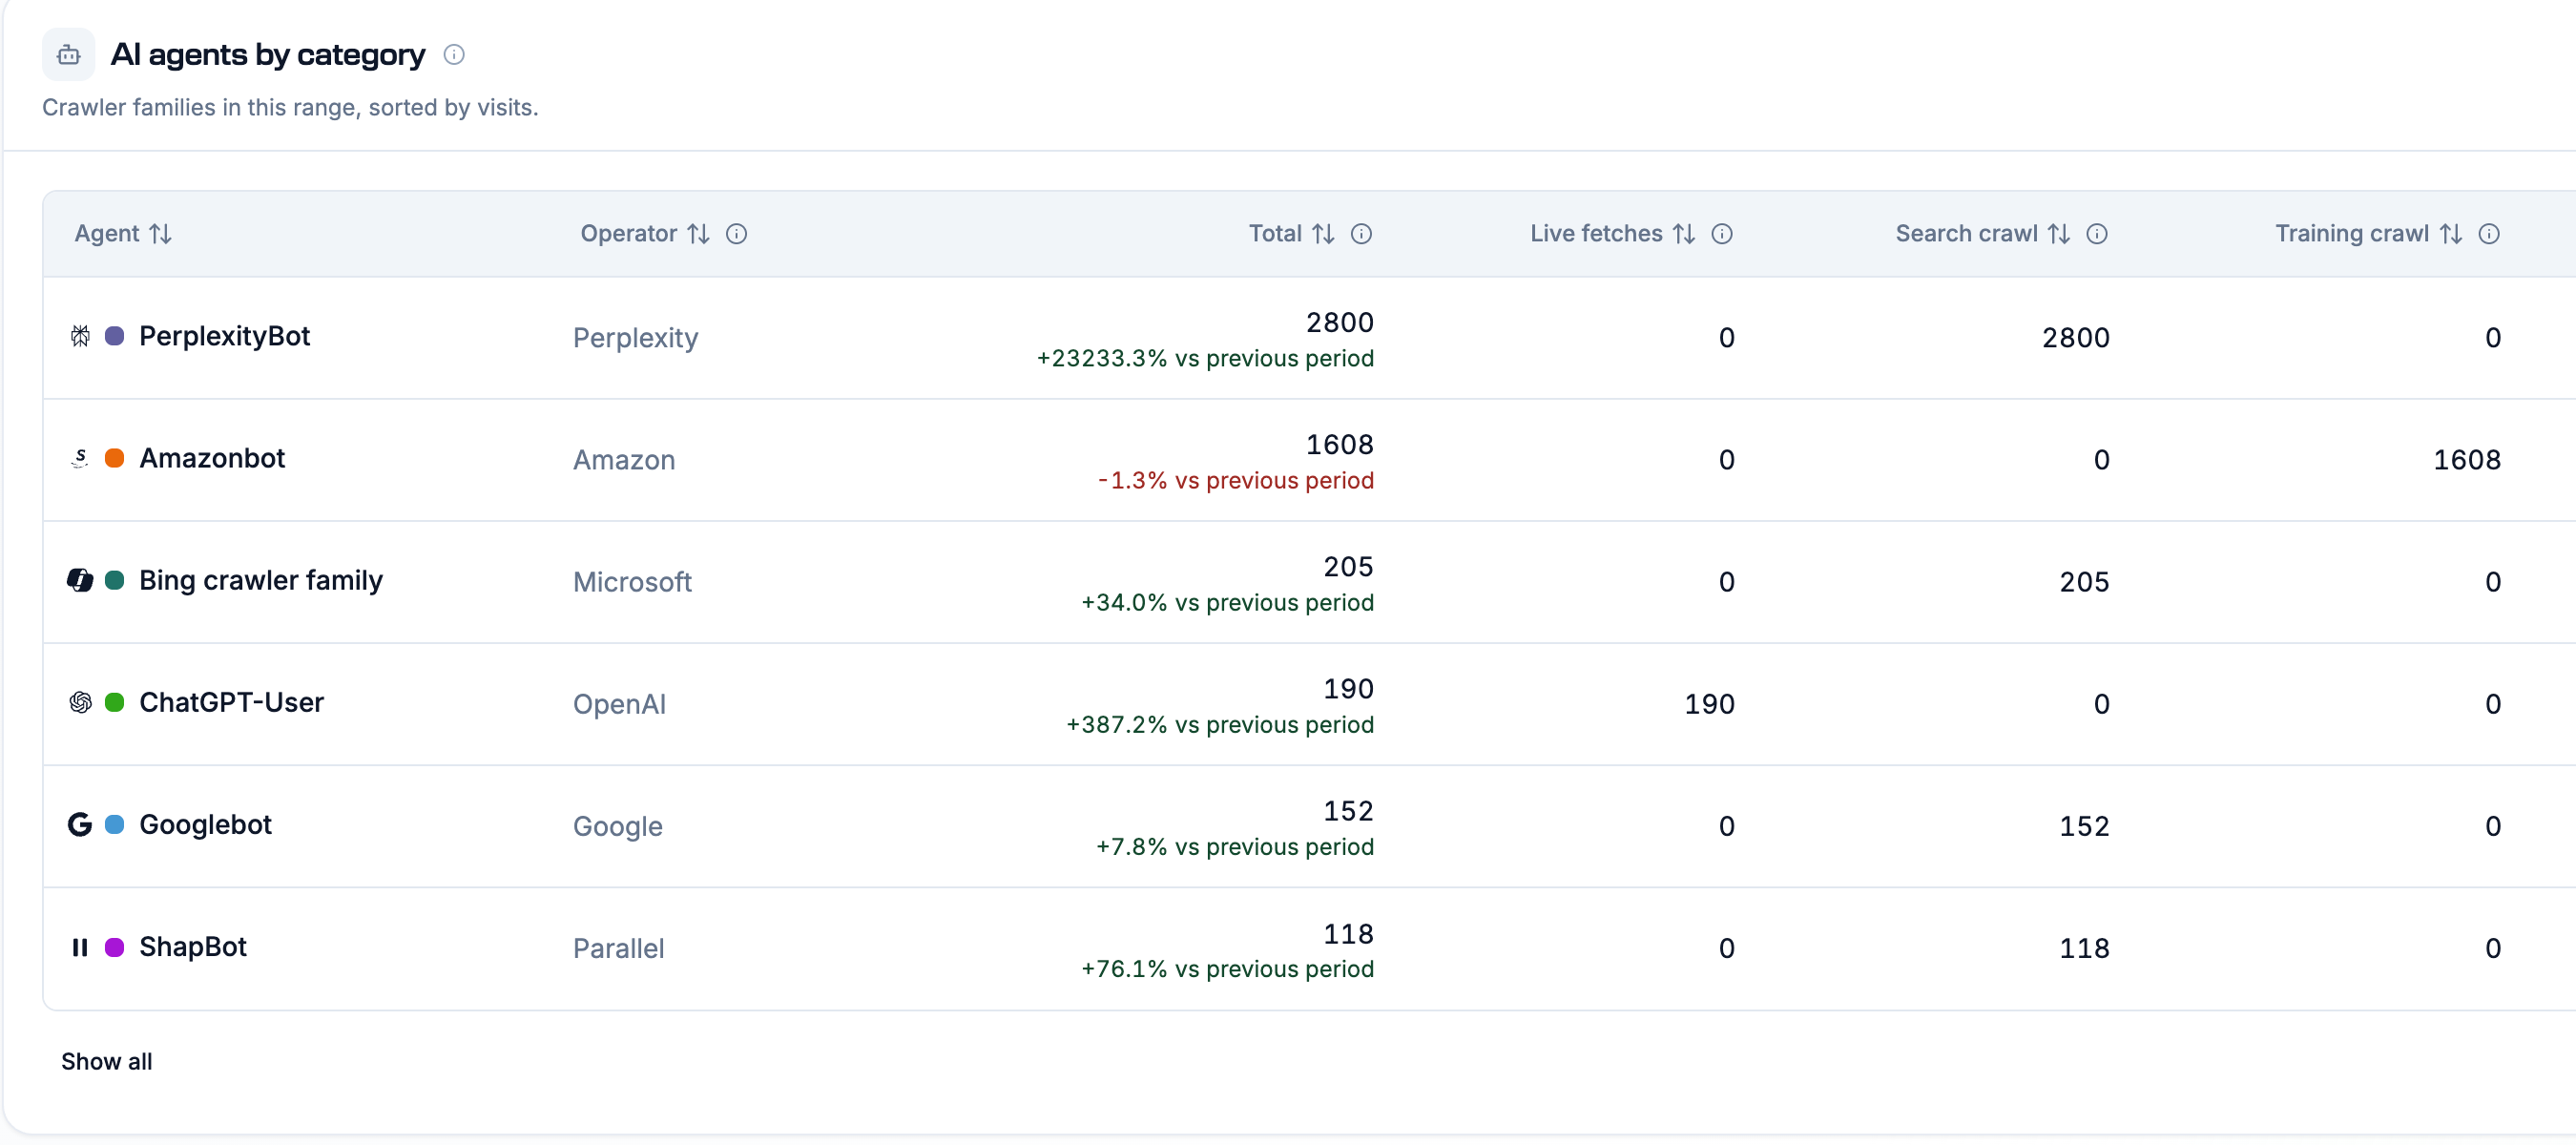Open Live fetches info icon
2576x1145 pixels.
1722,233
